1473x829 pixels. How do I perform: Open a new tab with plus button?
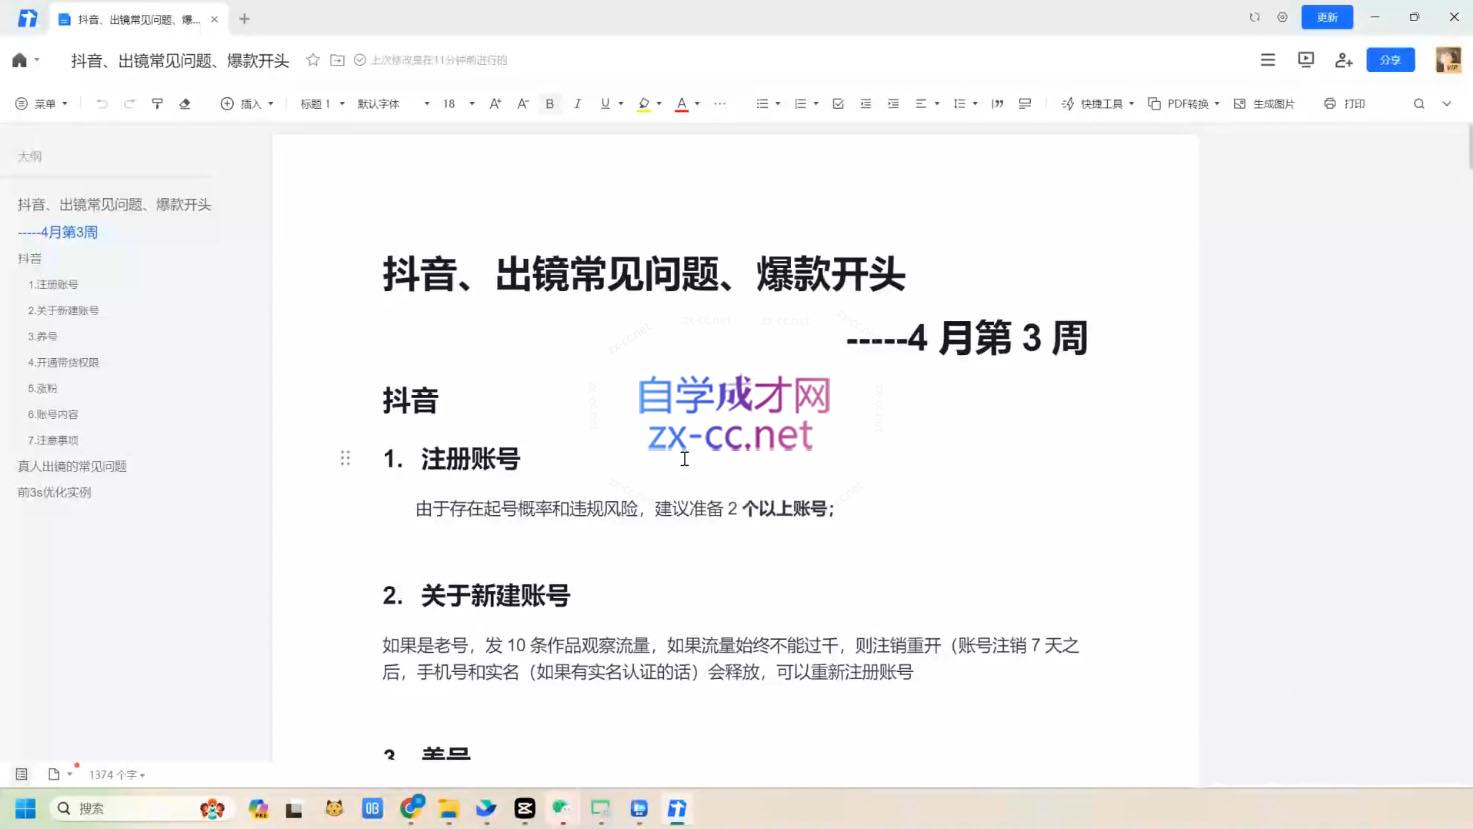coord(244,19)
